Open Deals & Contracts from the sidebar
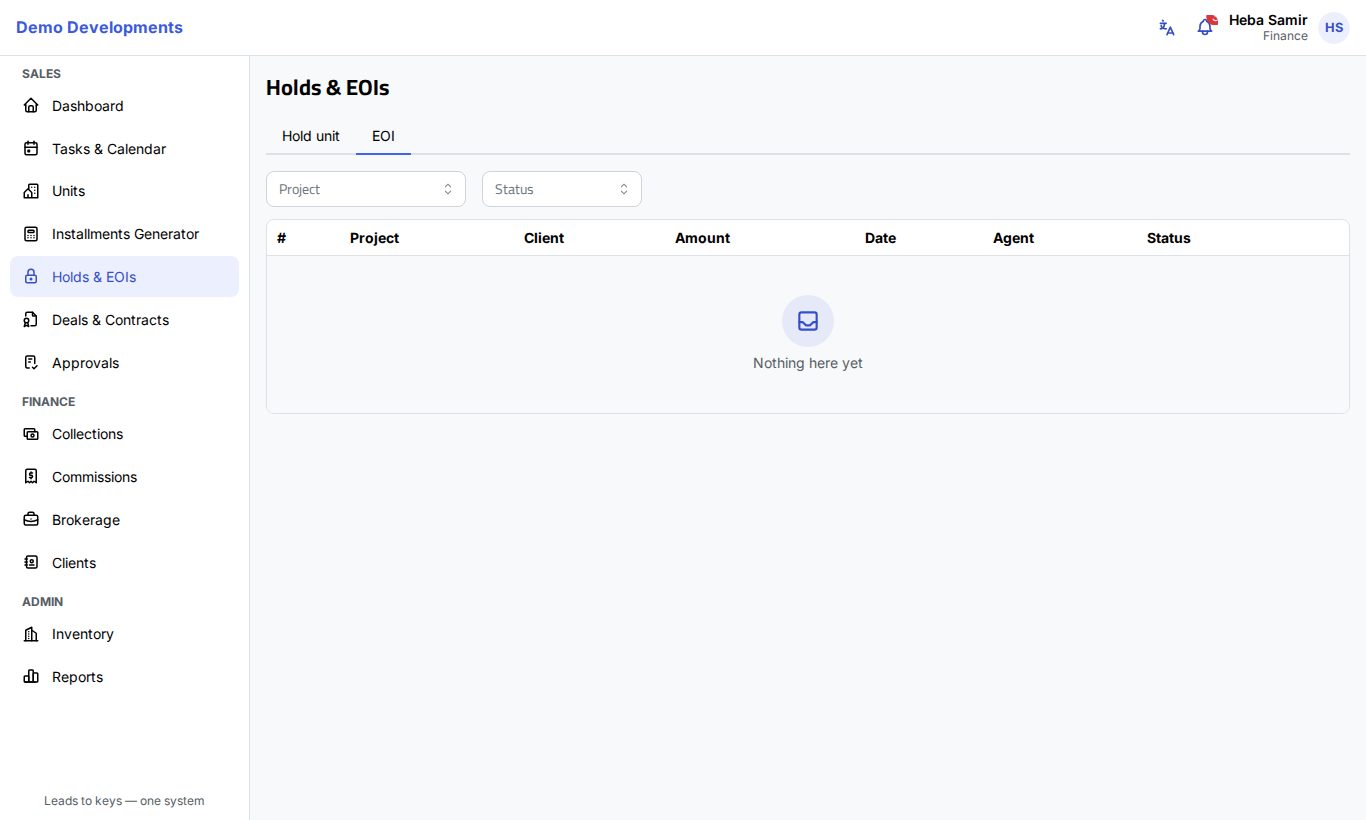This screenshot has height=820, width=1366. (x=124, y=320)
